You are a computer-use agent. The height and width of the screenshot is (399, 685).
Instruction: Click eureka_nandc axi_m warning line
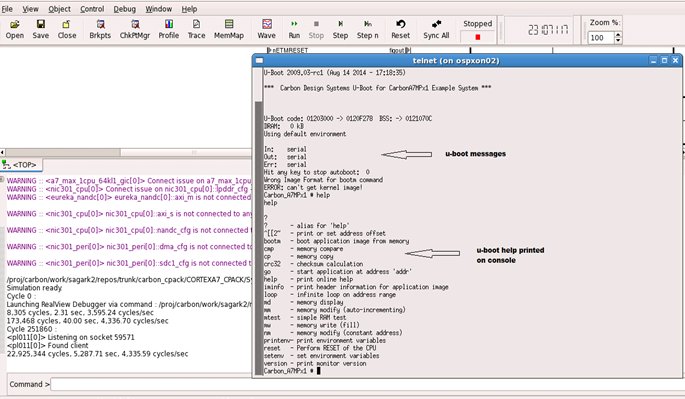pos(129,197)
